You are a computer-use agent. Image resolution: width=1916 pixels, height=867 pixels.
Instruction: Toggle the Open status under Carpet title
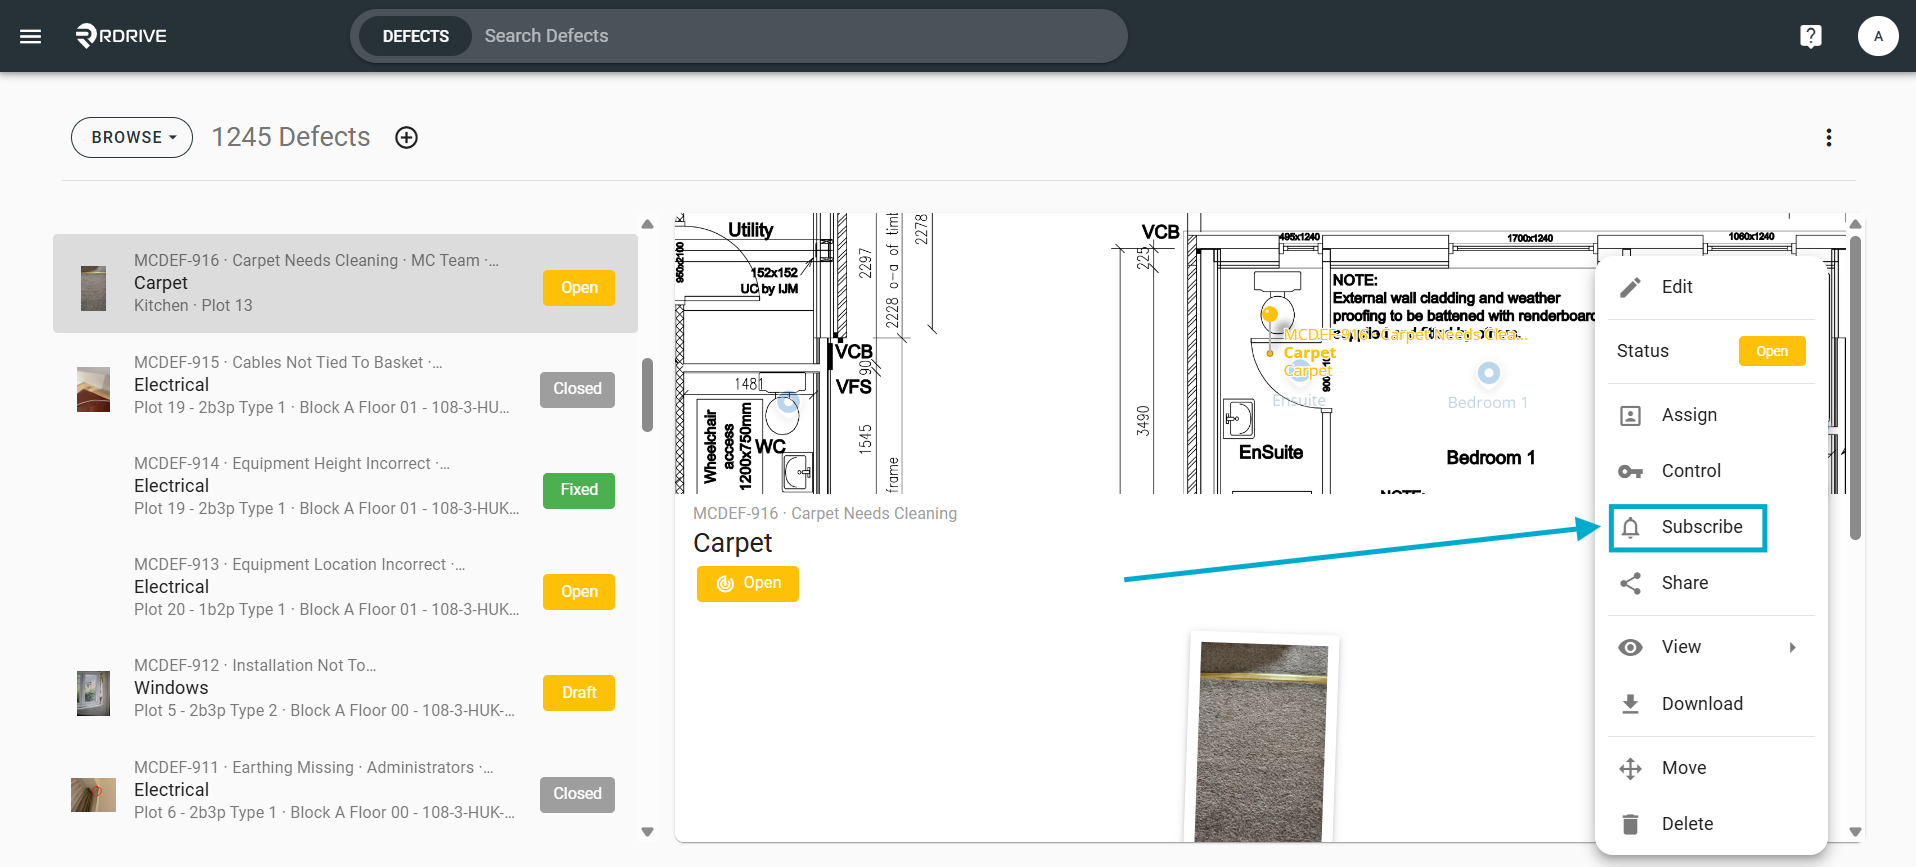(x=748, y=583)
